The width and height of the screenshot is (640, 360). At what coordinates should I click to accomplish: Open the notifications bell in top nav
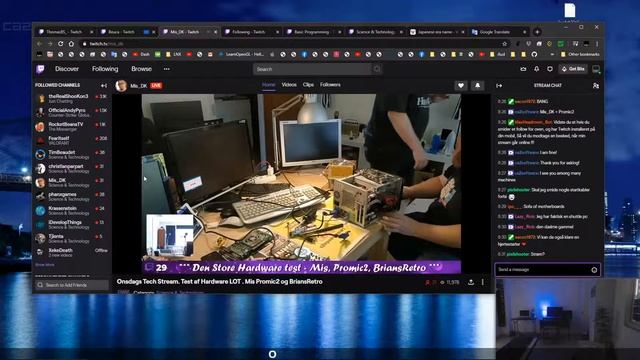click(x=536, y=69)
